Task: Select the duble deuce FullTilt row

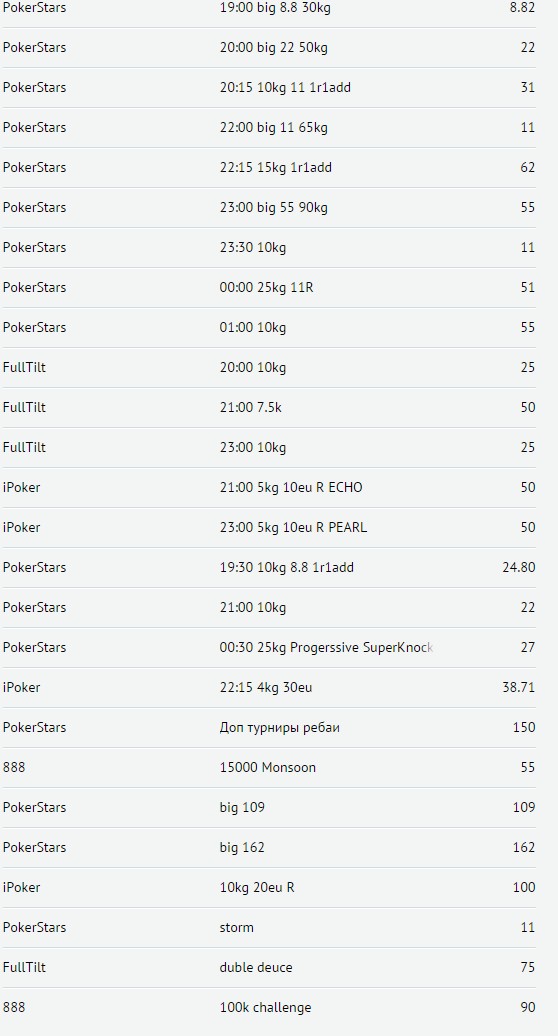Action: pyautogui.click(x=268, y=967)
